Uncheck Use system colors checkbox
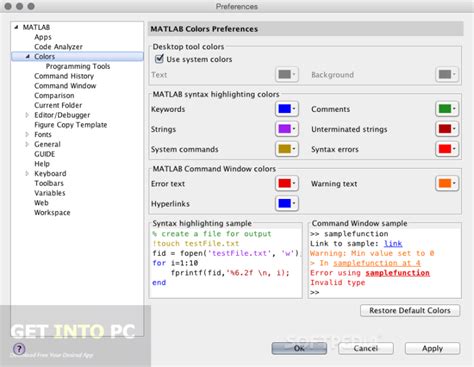The width and height of the screenshot is (474, 367). tap(159, 59)
